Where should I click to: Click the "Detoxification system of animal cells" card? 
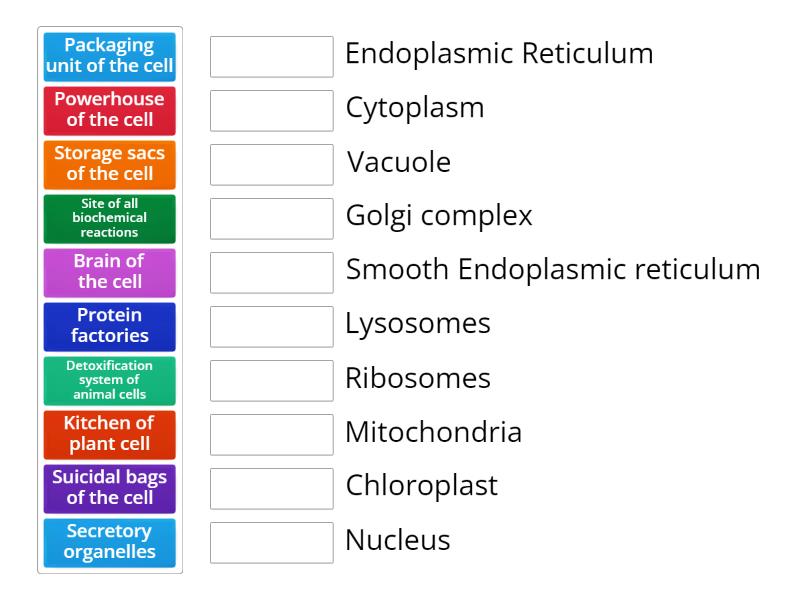coord(109,380)
